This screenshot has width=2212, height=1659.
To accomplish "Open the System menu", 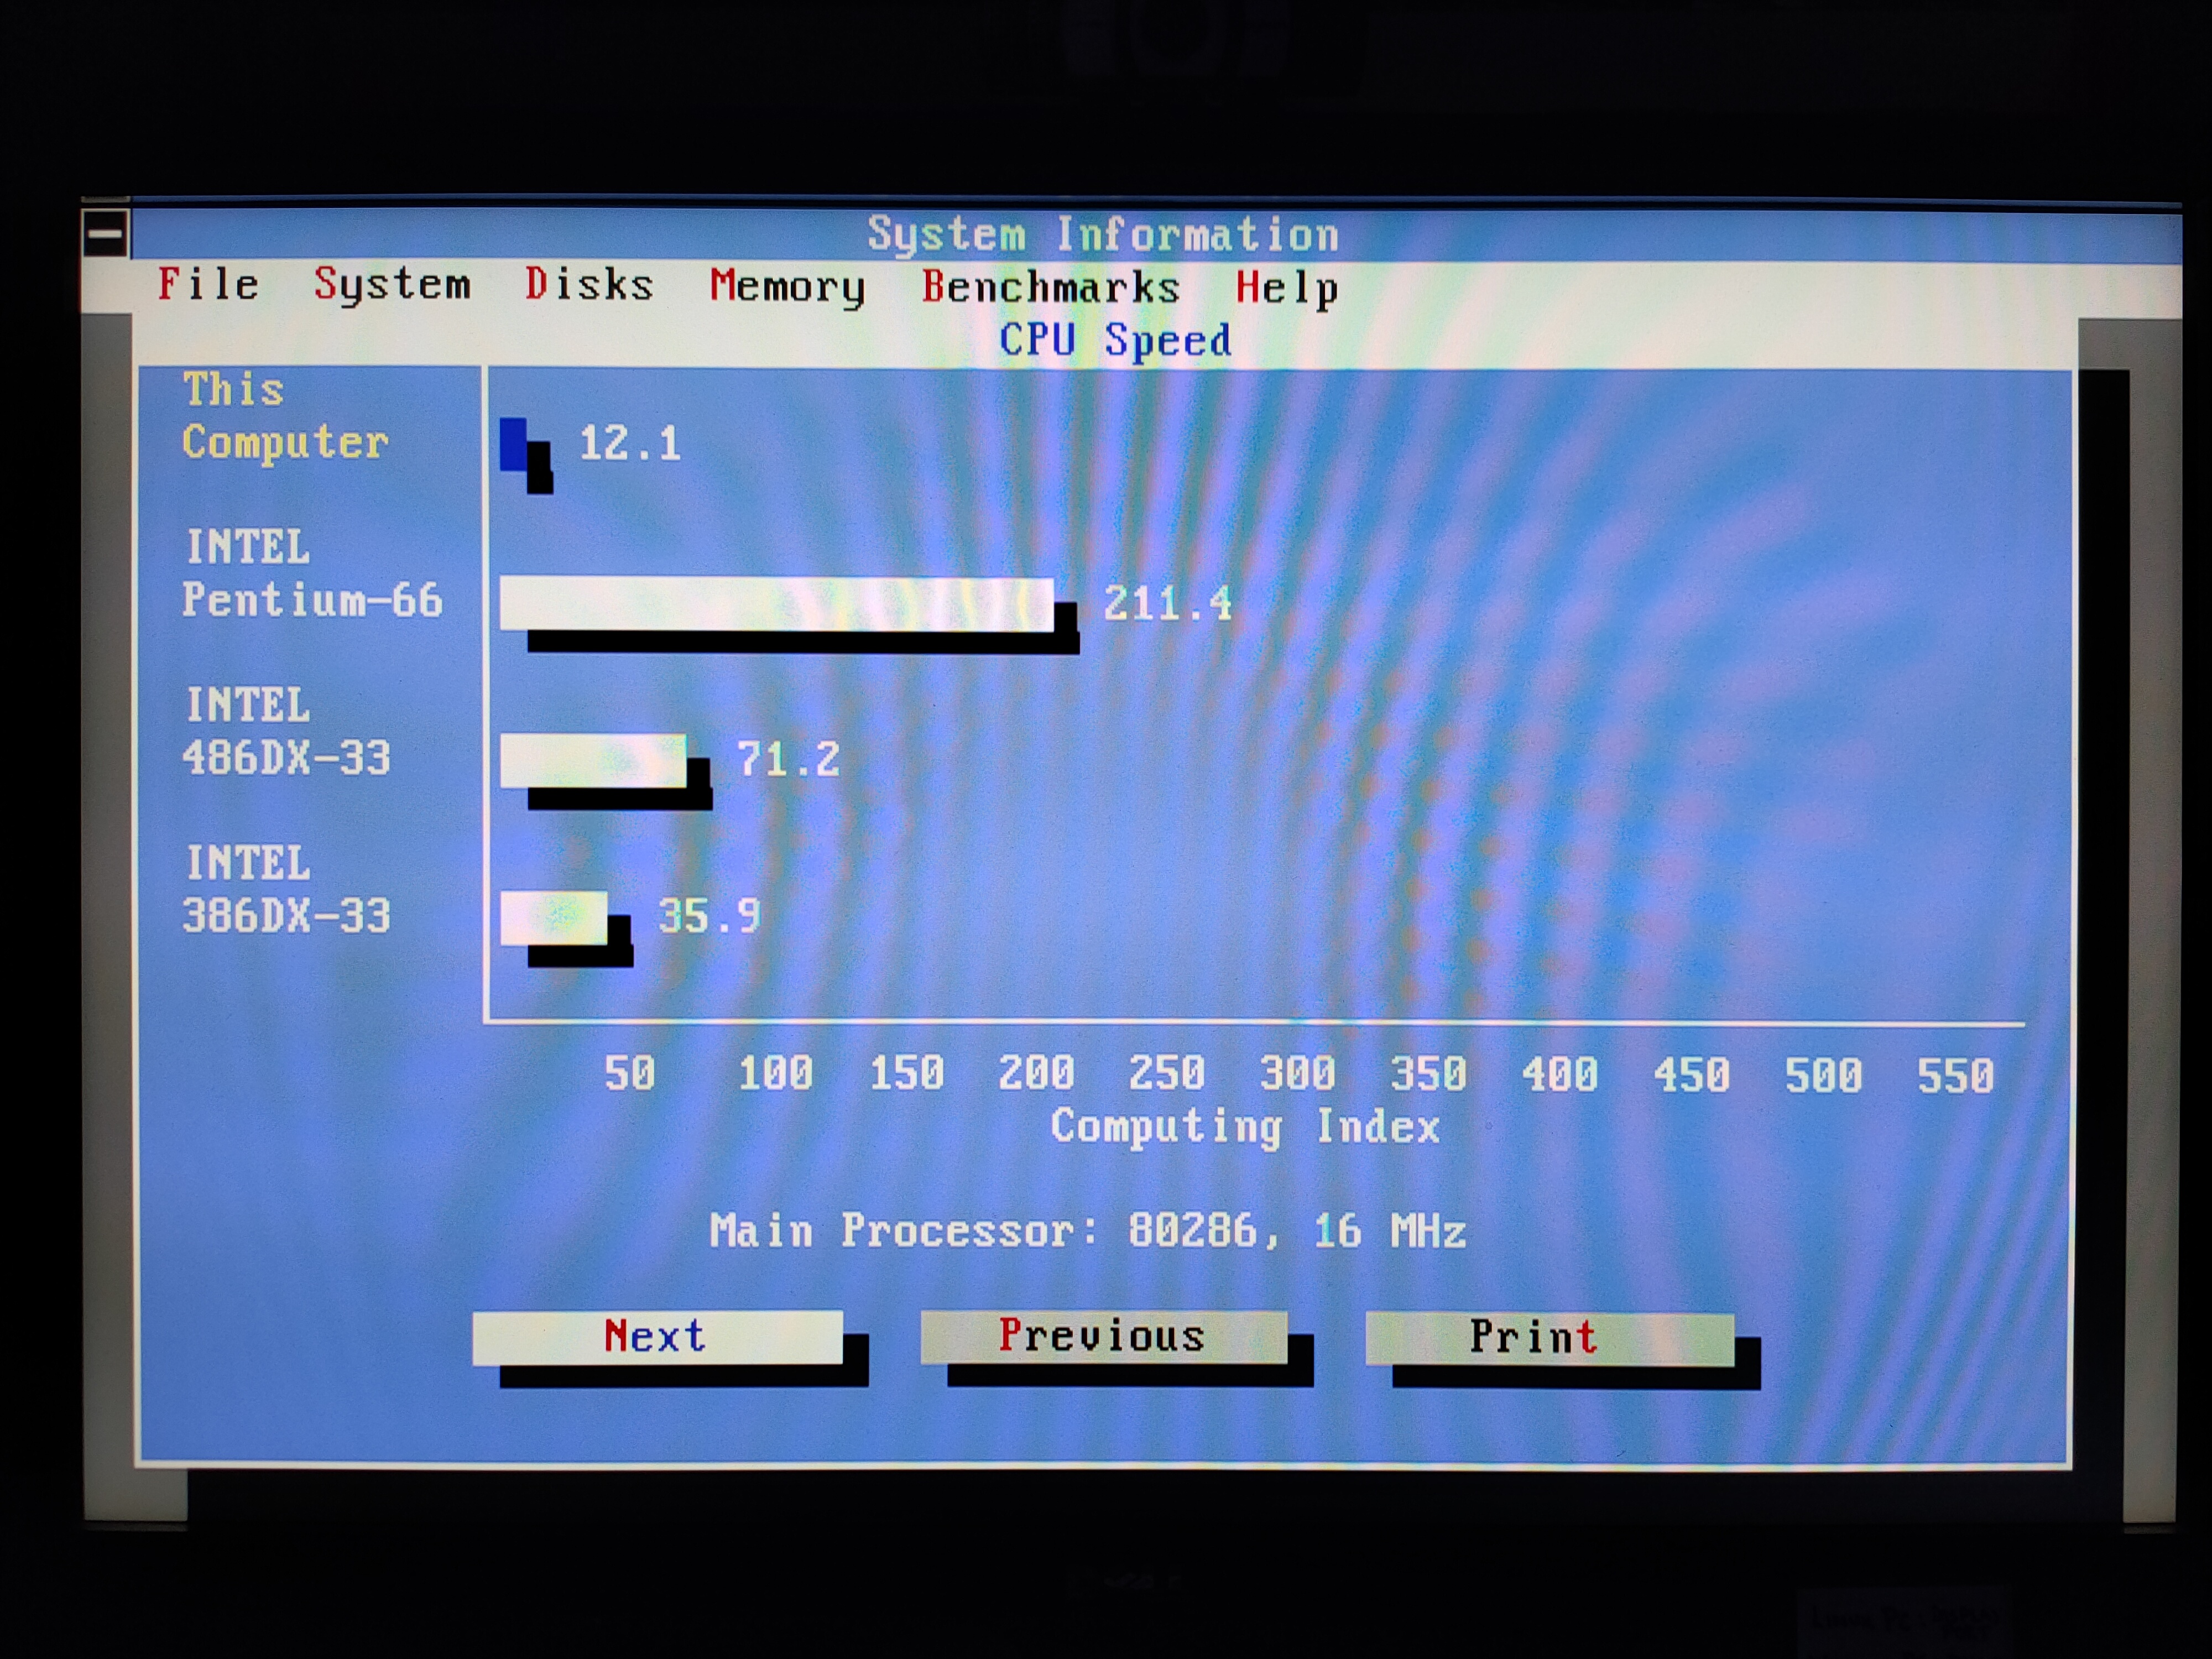I will [x=392, y=285].
